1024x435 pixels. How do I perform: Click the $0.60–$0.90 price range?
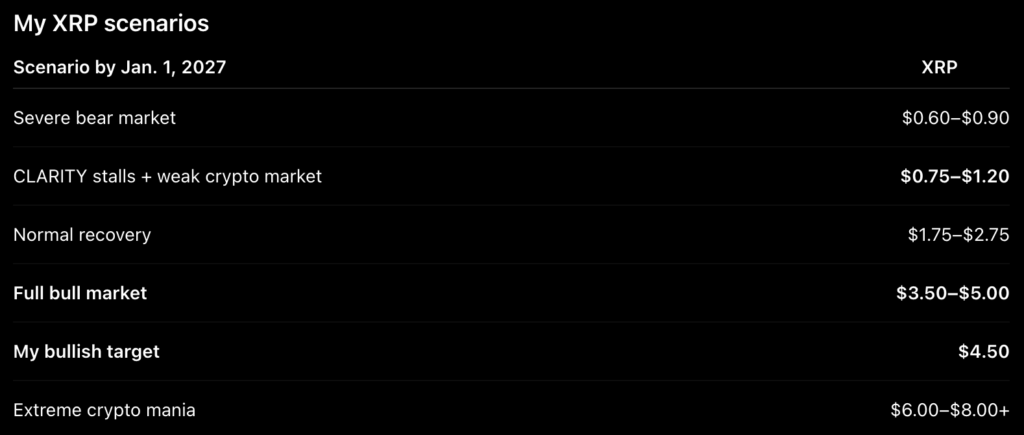click(955, 118)
